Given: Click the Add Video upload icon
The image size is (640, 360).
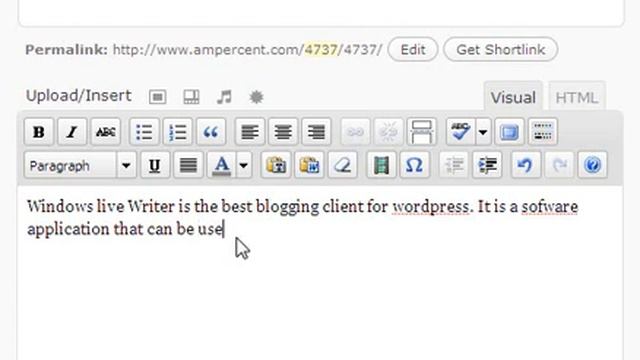Looking at the screenshot, I should pos(191,97).
